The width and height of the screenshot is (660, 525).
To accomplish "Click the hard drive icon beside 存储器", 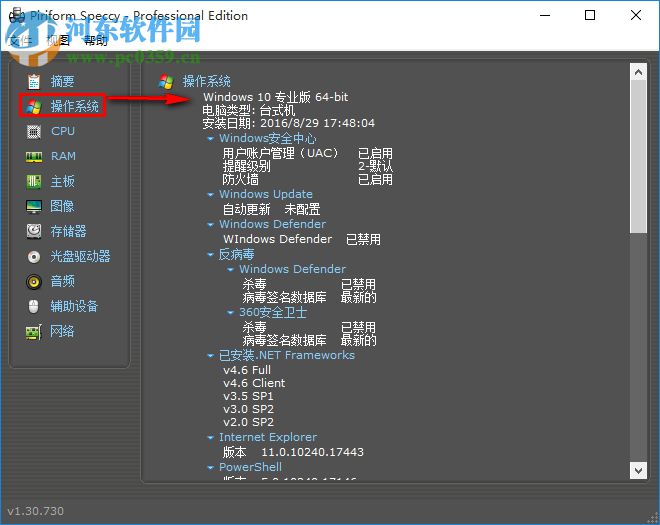I will (x=34, y=232).
